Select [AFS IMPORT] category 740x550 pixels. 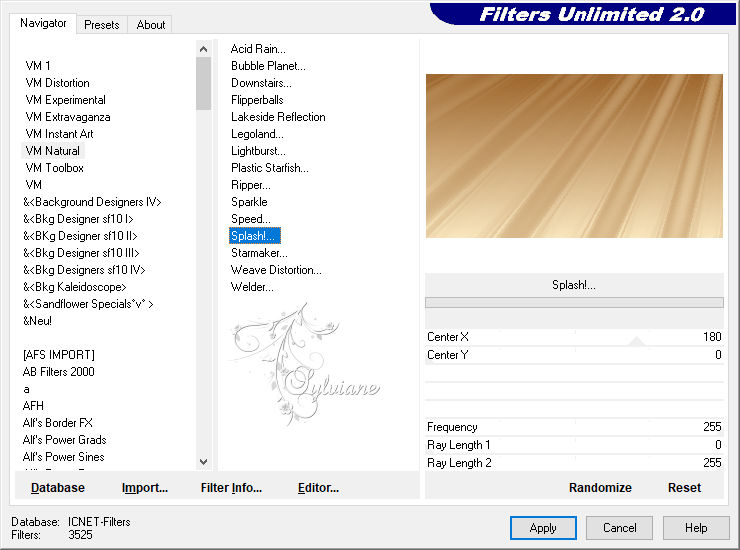point(59,355)
